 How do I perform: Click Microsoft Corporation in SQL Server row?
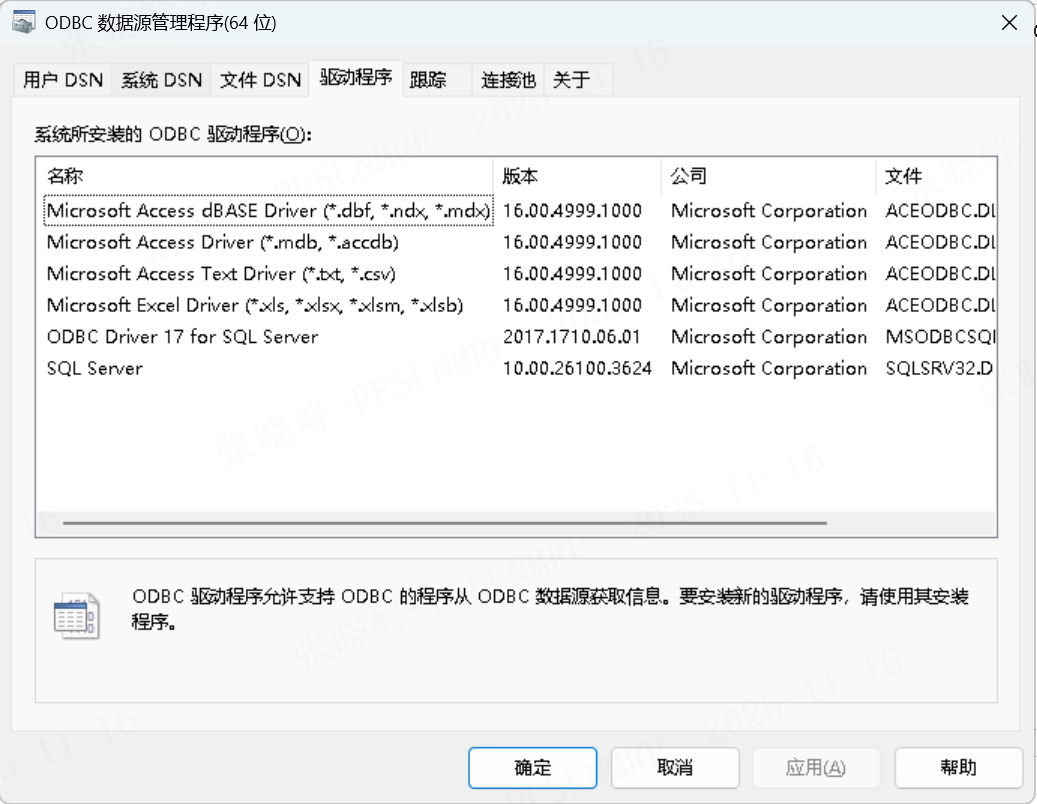(x=768, y=369)
